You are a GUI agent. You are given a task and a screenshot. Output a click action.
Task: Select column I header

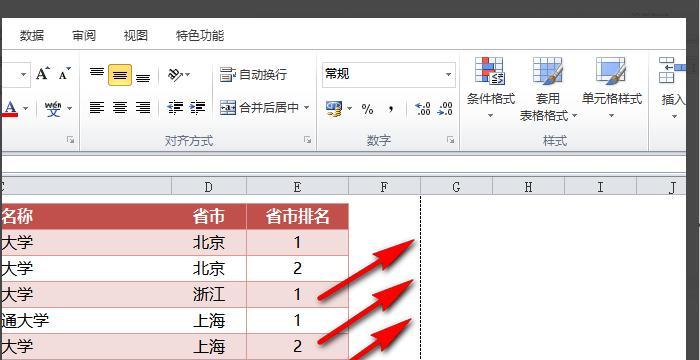coord(600,187)
